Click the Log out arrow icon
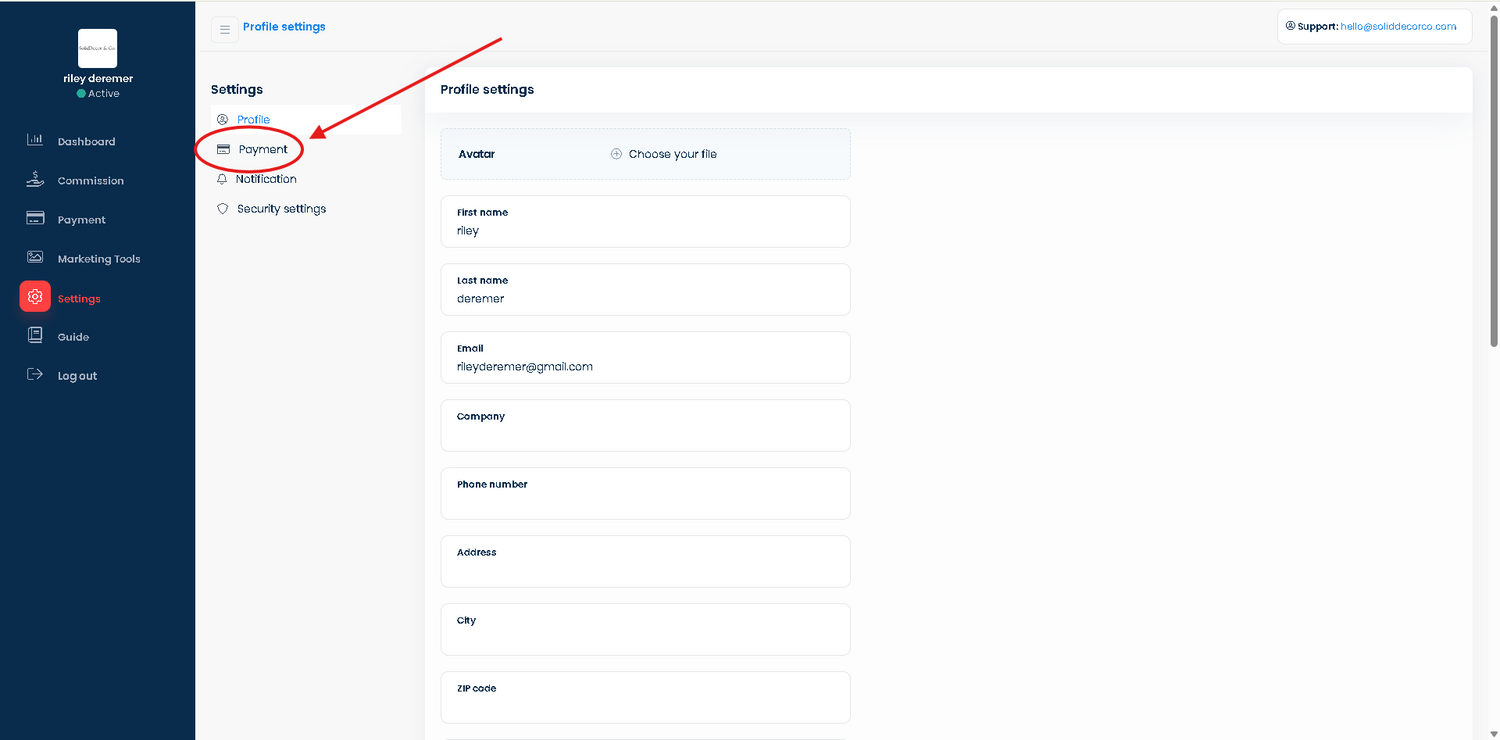Viewport: 1500px width, 740px height. (35, 374)
